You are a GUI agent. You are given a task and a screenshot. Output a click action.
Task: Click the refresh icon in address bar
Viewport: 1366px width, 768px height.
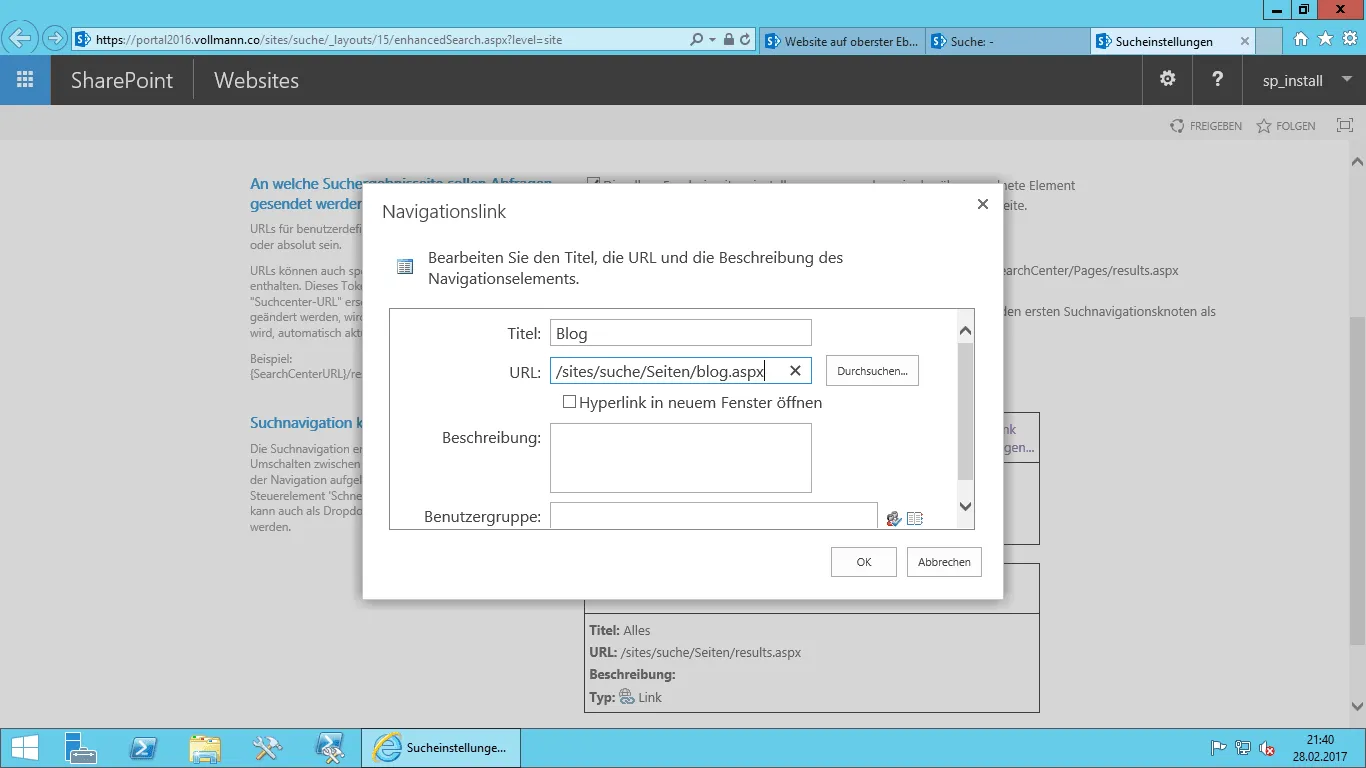click(x=745, y=40)
